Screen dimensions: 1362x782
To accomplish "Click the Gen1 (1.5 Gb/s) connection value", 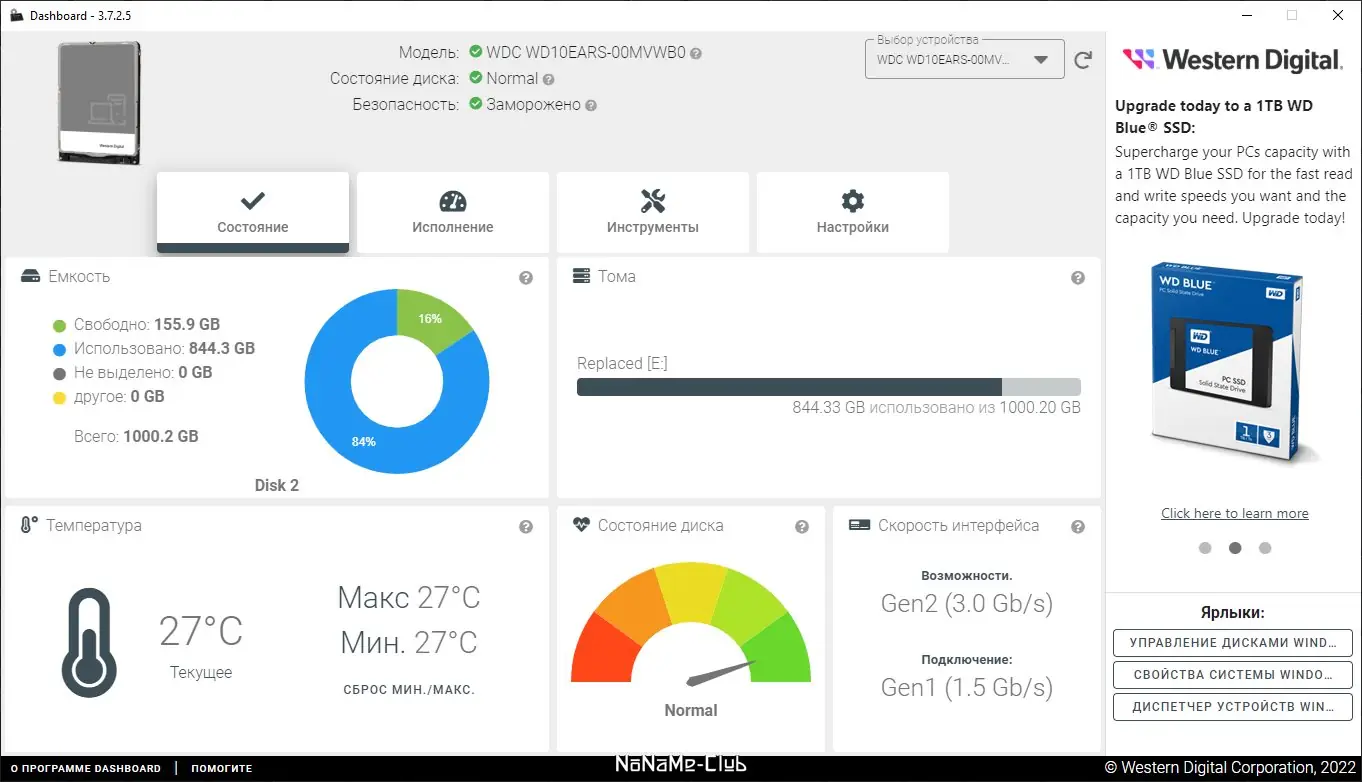I will 967,688.
